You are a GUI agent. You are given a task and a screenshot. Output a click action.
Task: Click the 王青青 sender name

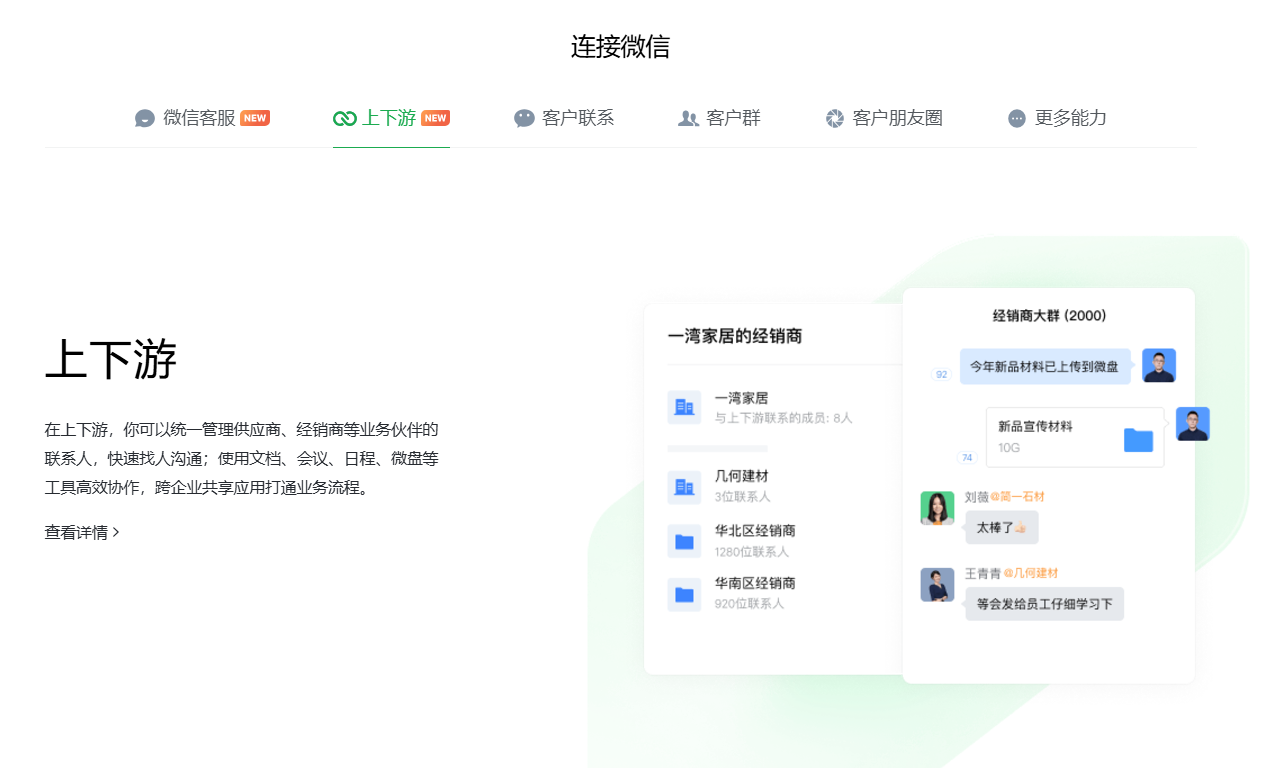(983, 574)
